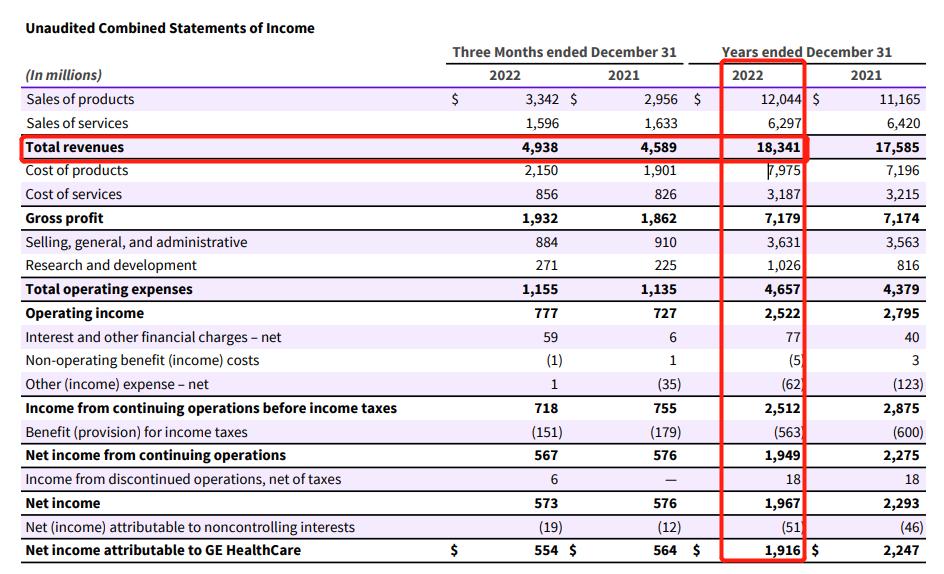Viewport: 944px width, 574px height.
Task: Click the 'Total revenues' row label
Action: pos(75,147)
